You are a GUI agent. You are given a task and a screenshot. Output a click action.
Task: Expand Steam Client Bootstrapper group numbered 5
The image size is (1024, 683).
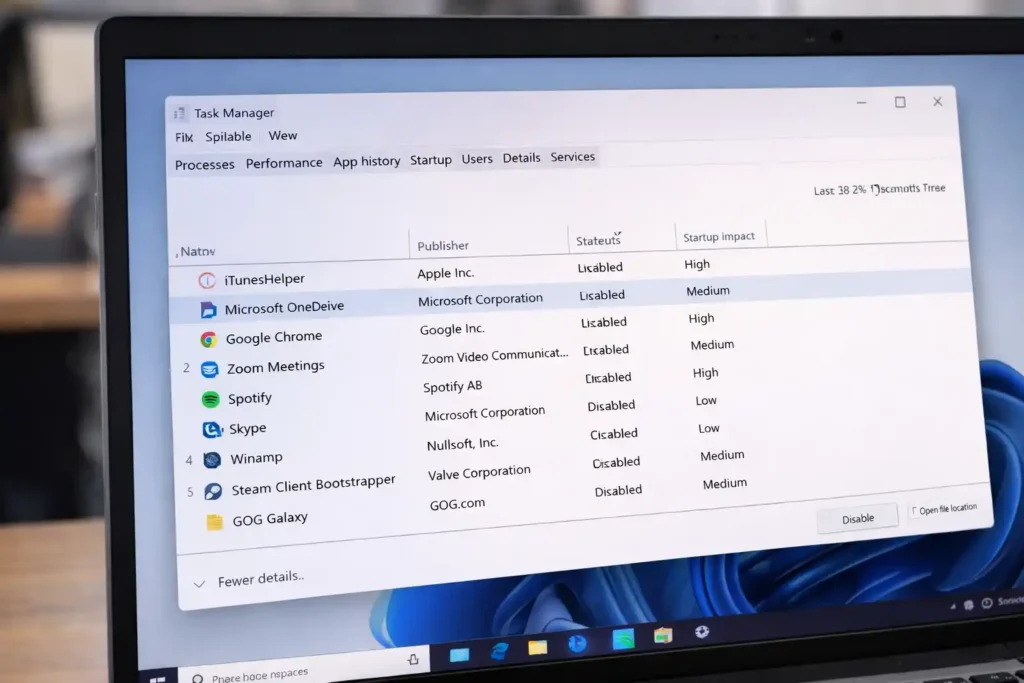pyautogui.click(x=190, y=492)
